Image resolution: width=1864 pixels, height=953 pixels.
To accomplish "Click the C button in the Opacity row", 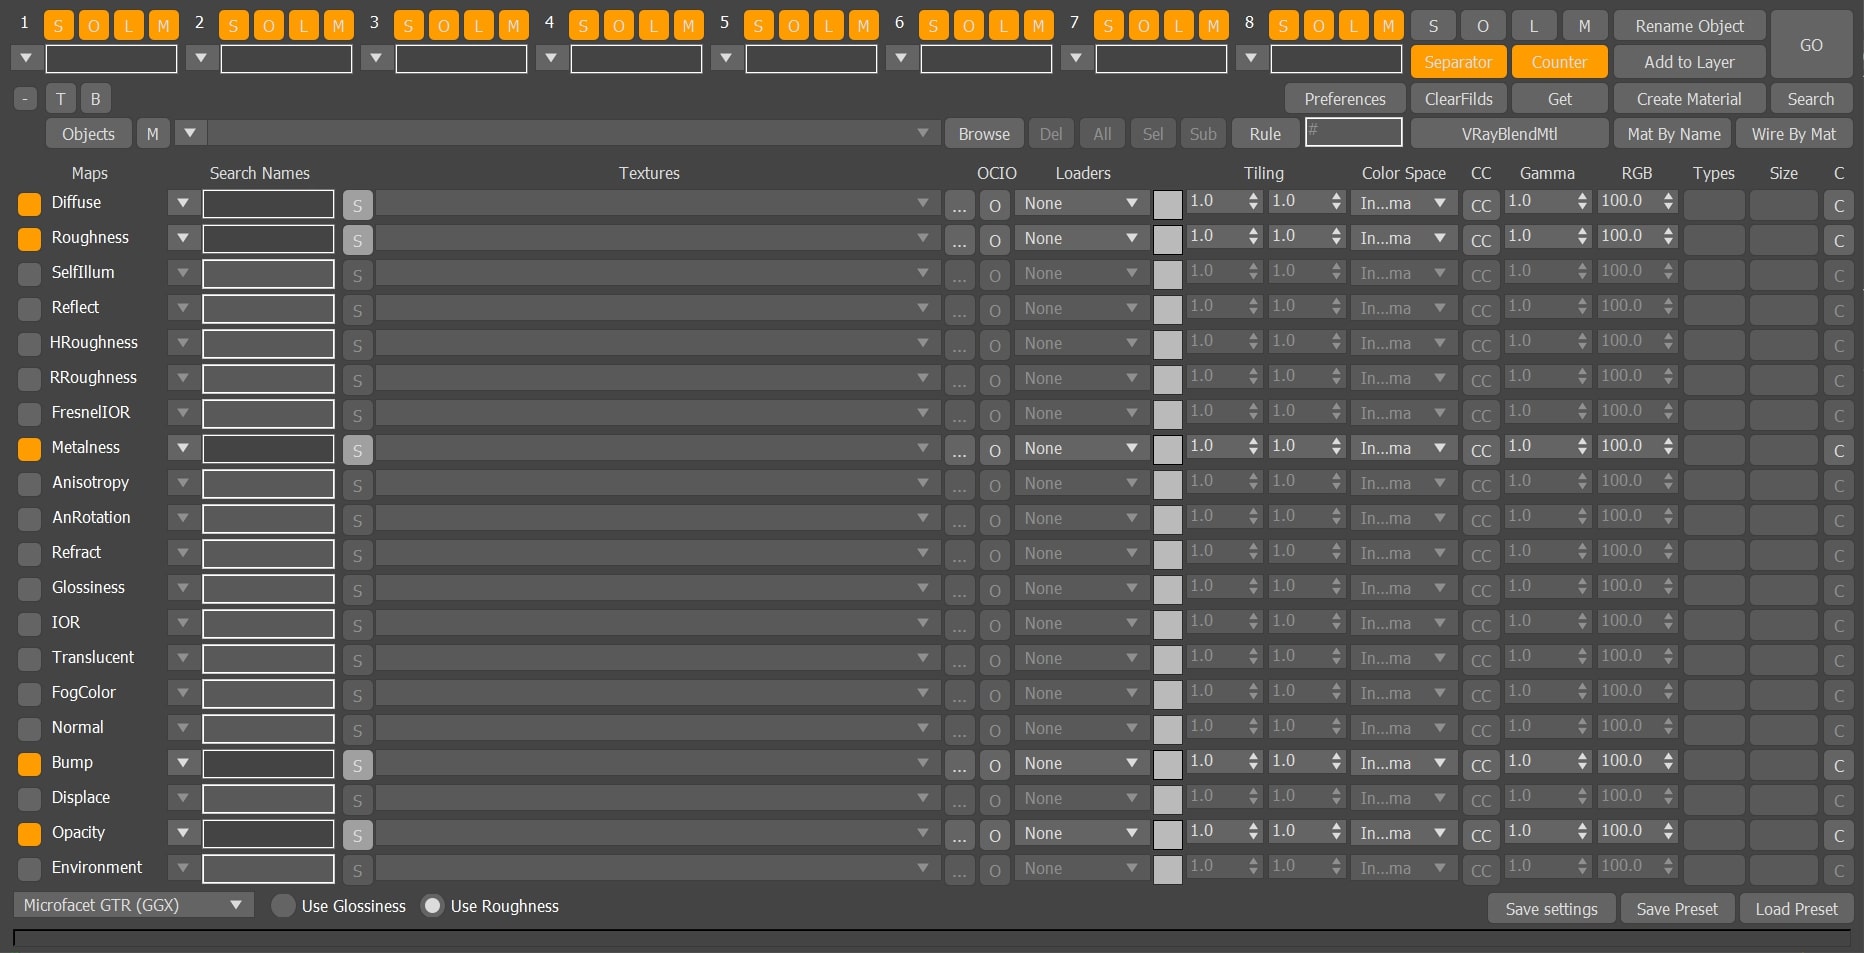I will [x=1838, y=835].
